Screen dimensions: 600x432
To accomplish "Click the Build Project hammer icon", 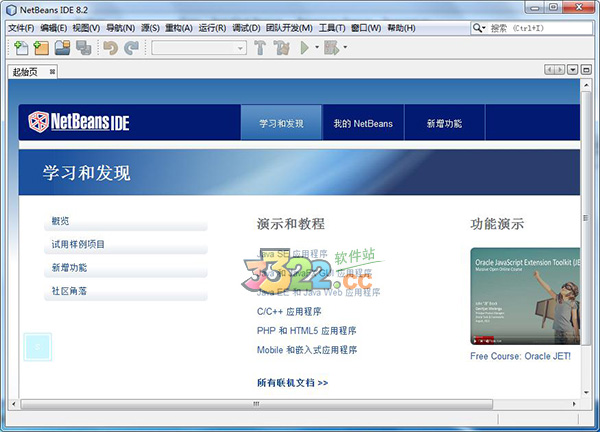I will [260, 48].
